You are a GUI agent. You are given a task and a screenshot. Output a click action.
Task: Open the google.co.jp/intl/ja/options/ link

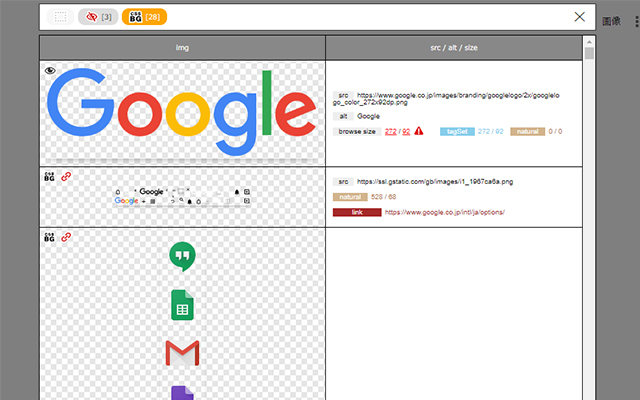[445, 212]
